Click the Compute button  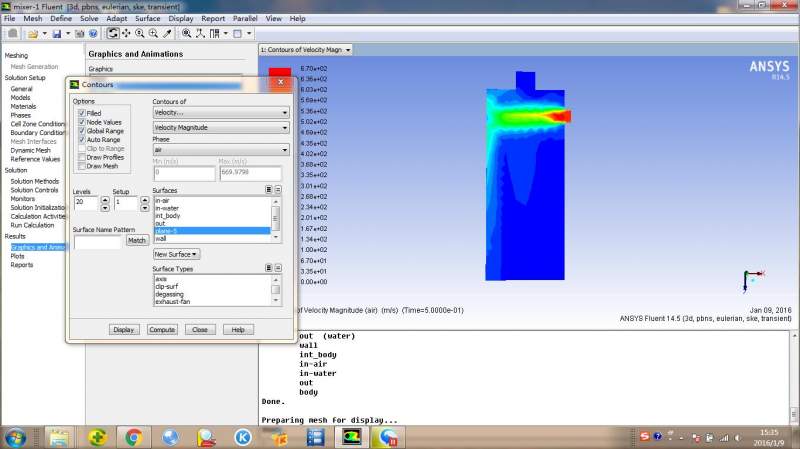click(162, 330)
